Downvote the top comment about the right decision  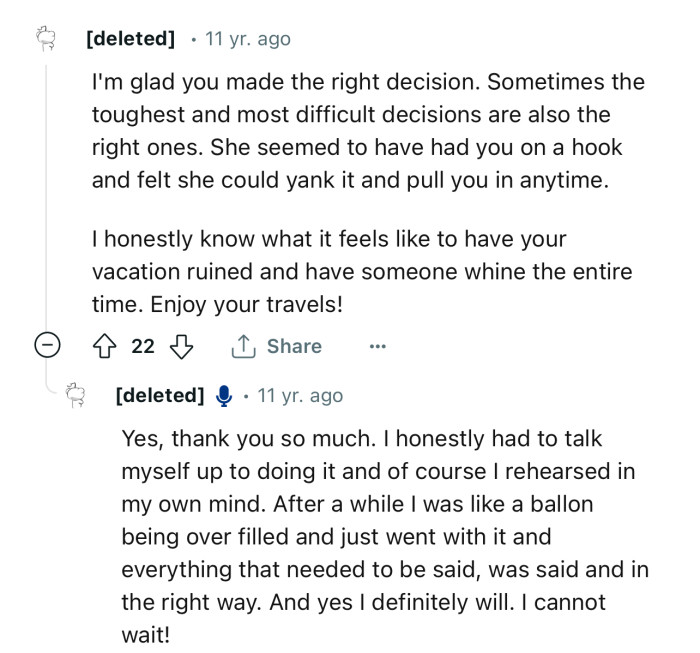pyautogui.click(x=180, y=346)
